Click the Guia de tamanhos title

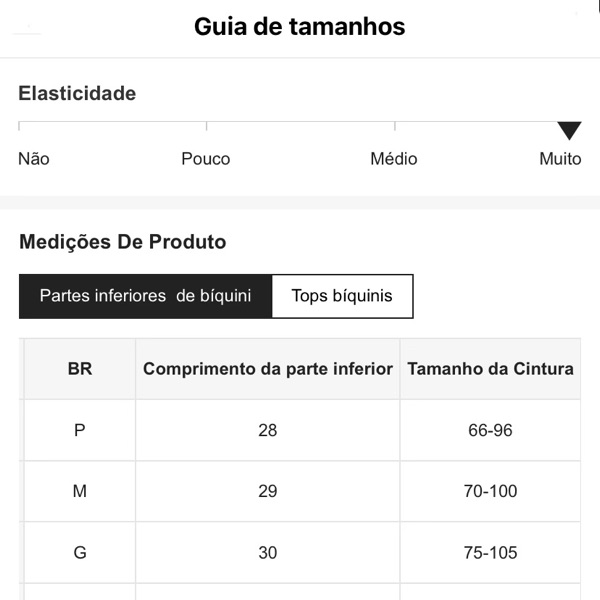[x=300, y=27]
